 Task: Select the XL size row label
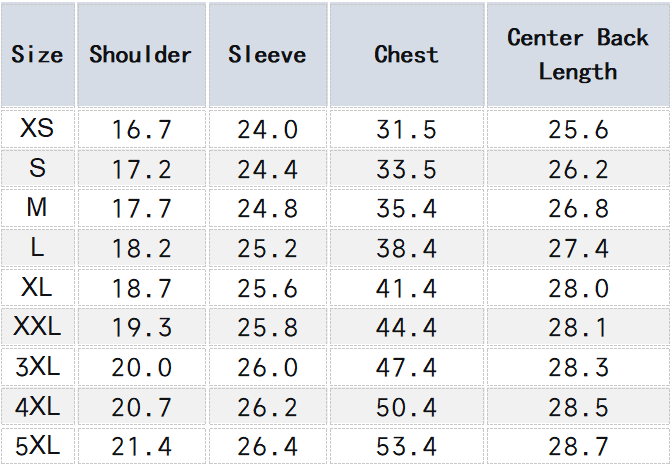click(x=37, y=288)
